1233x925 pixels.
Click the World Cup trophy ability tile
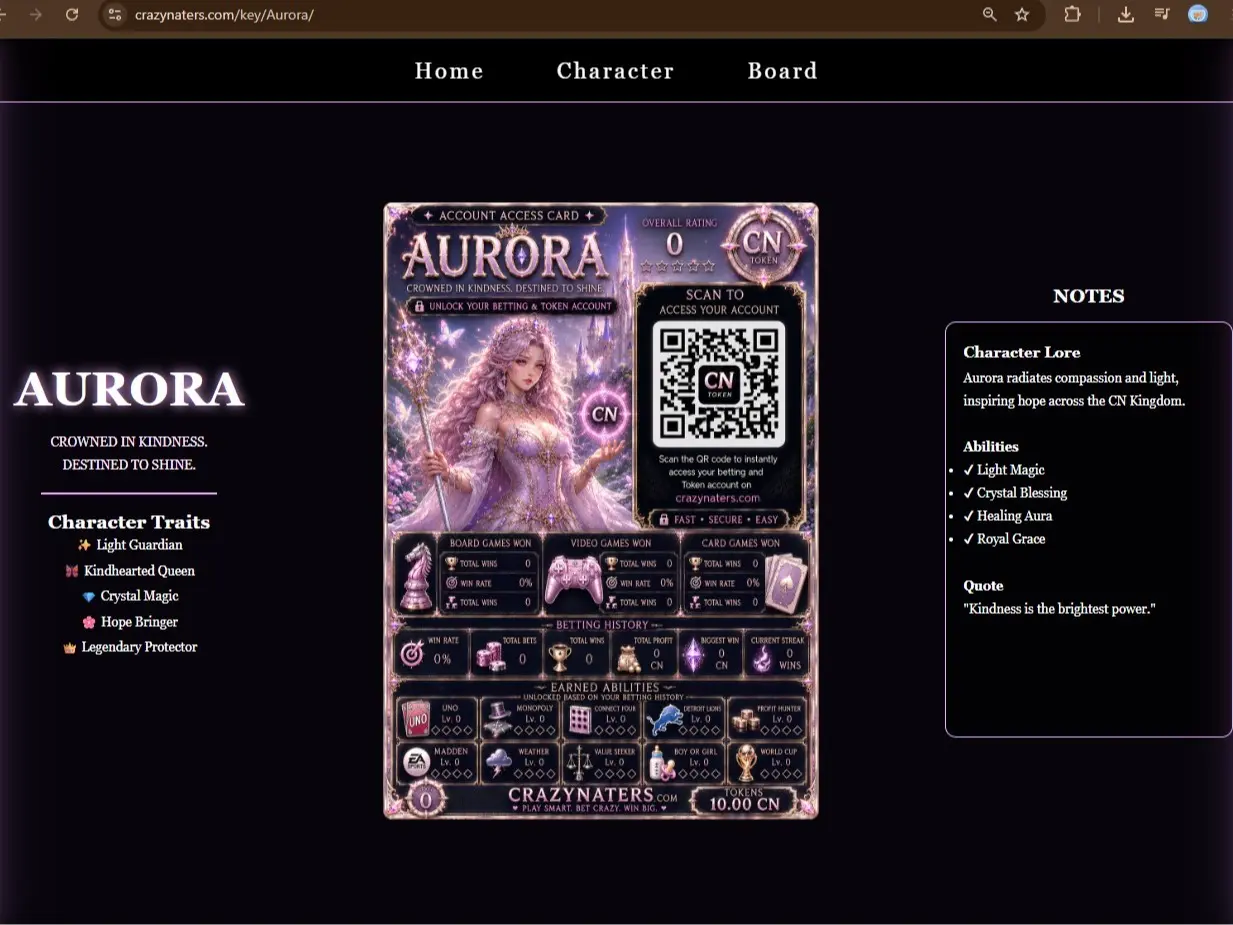pyautogui.click(x=767, y=762)
